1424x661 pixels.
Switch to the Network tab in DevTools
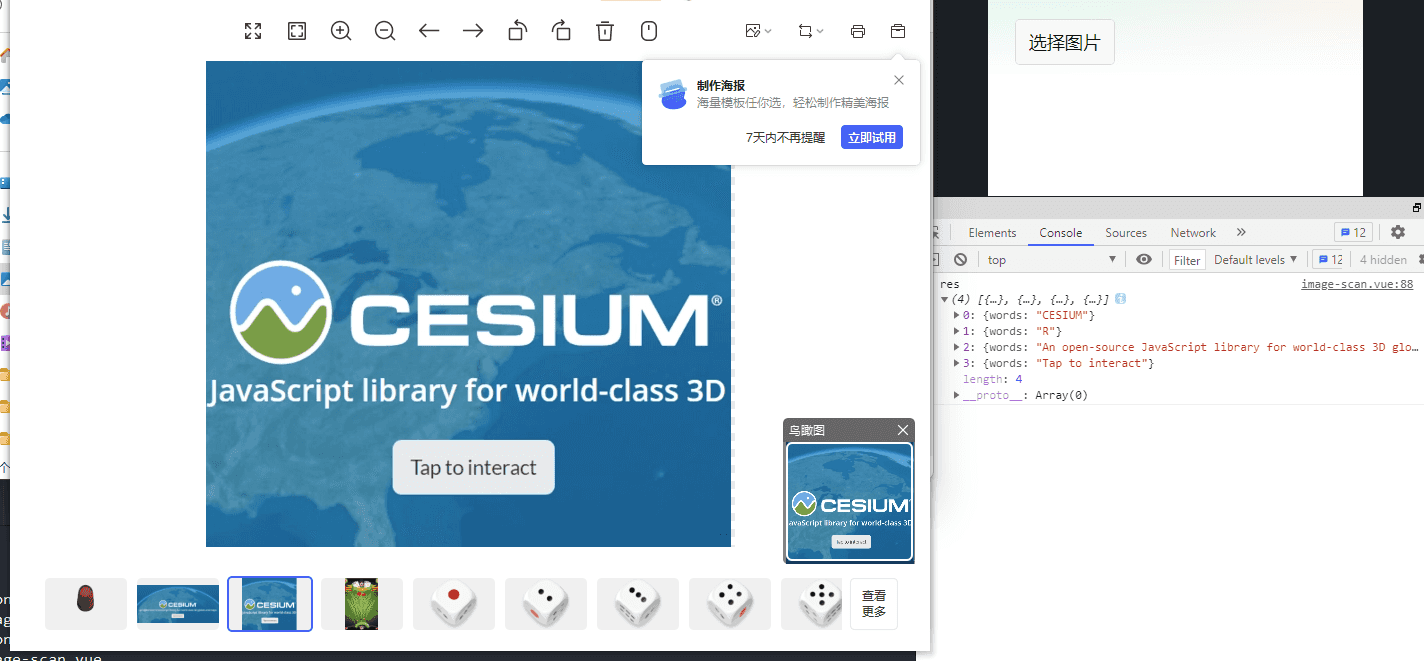coord(1193,233)
